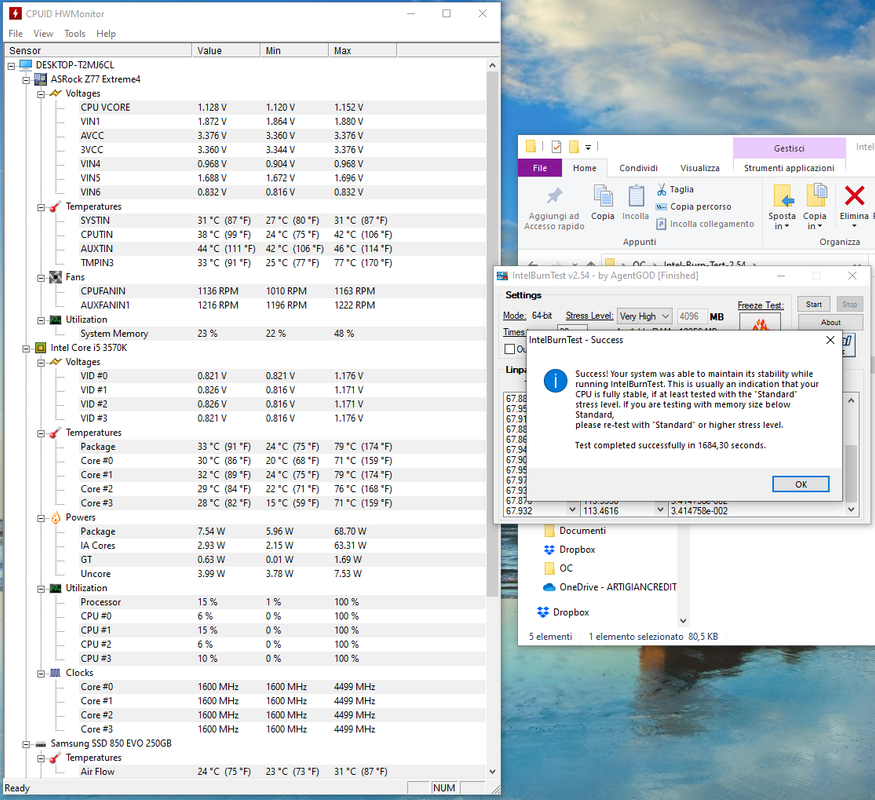The width and height of the screenshot is (875, 800).
Task: Click the Incolla collegamento icon
Action: [x=661, y=224]
